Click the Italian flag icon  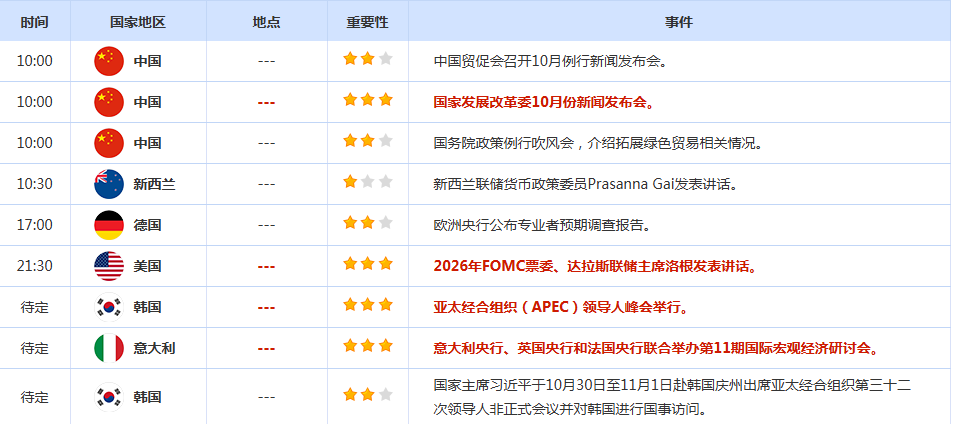[x=108, y=348]
